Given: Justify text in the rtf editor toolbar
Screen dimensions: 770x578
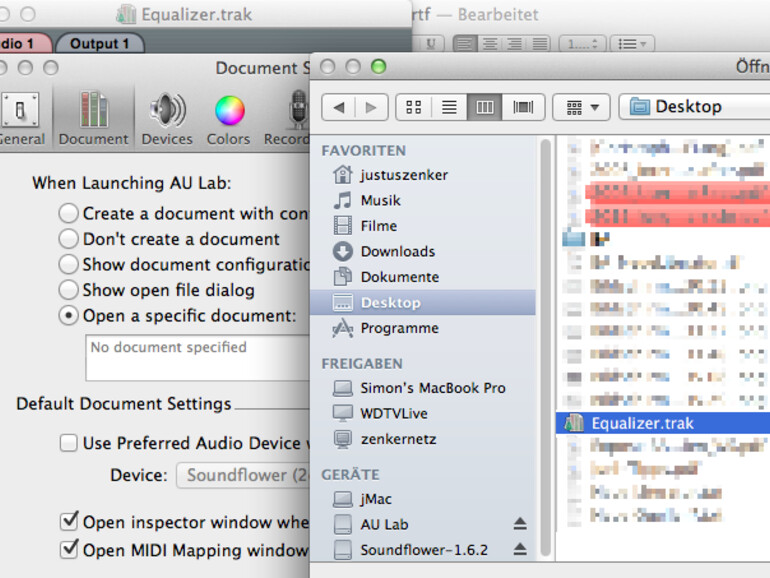Looking at the screenshot, I should coord(540,44).
